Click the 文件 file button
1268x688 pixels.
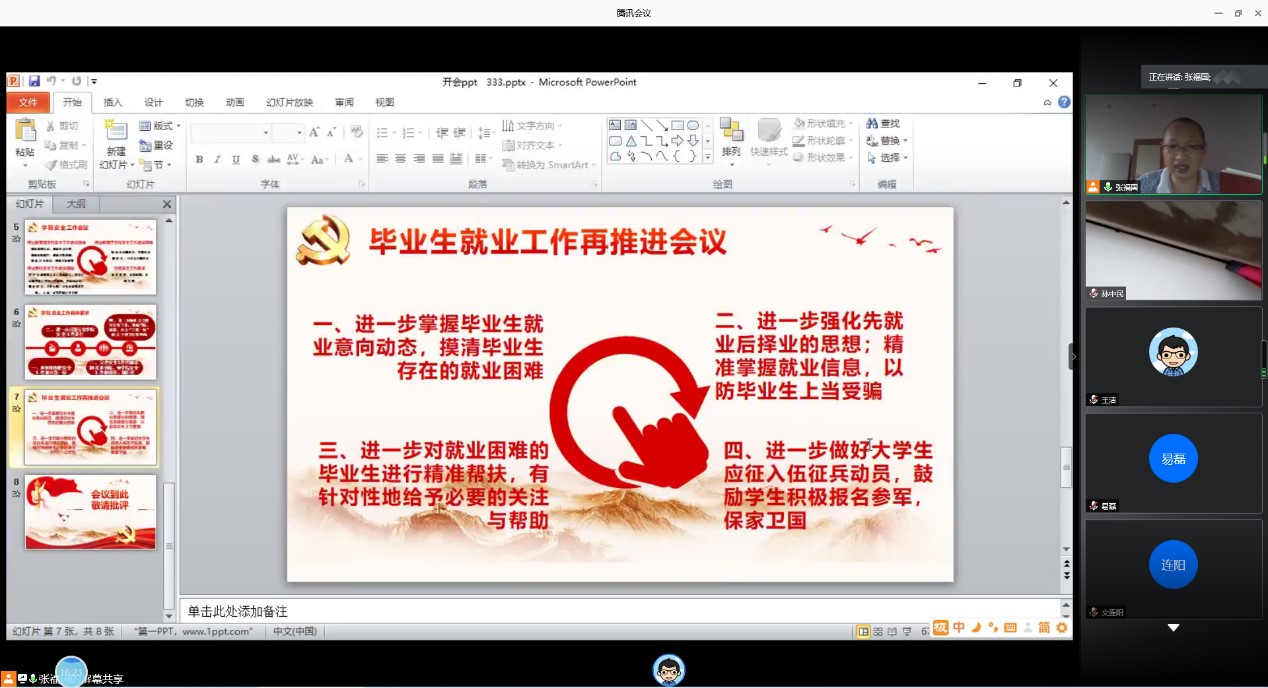click(x=28, y=102)
